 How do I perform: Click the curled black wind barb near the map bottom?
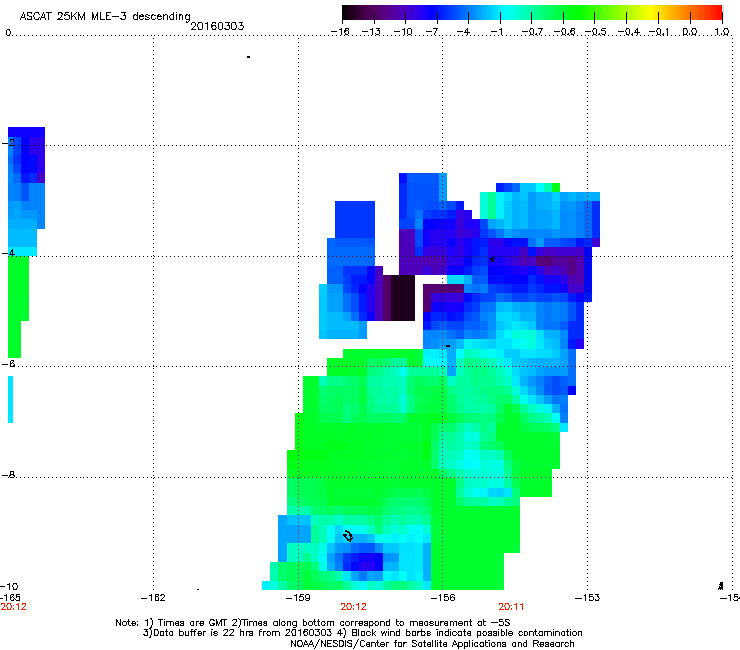[348, 536]
